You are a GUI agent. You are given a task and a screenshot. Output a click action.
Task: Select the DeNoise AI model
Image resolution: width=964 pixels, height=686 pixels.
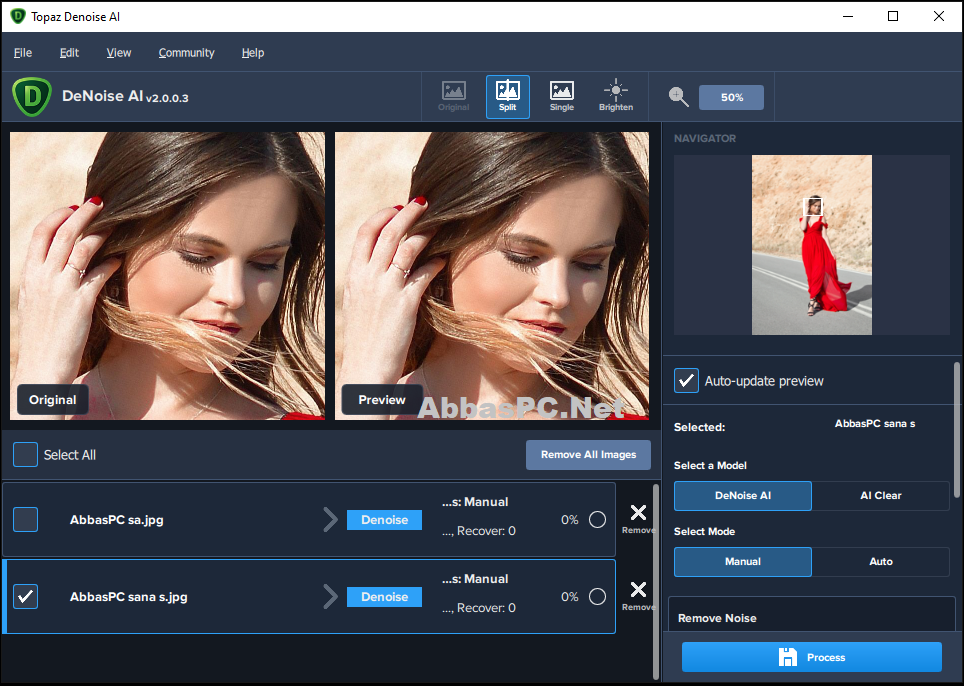point(743,495)
